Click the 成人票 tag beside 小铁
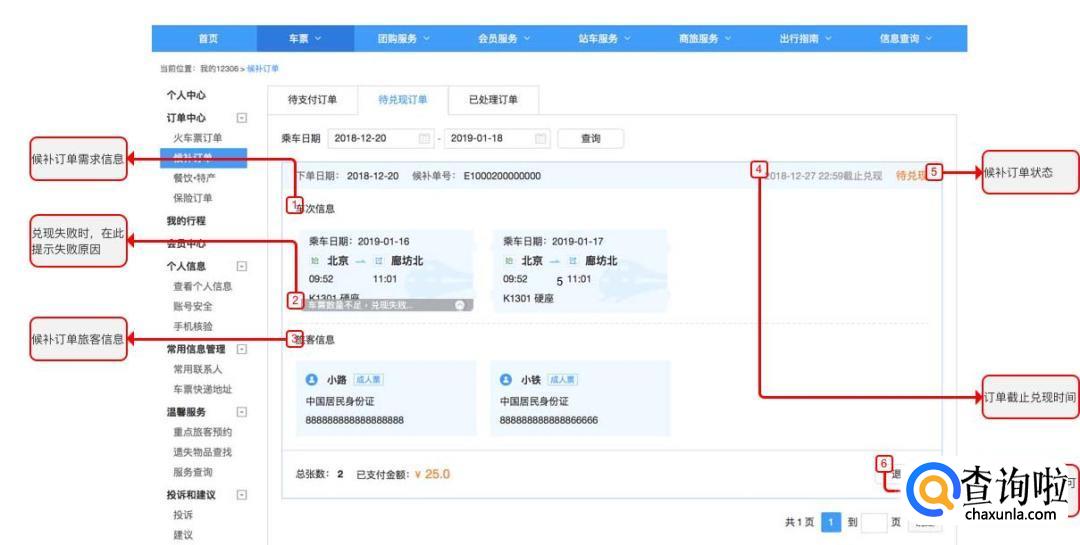Viewport: 1080px width, 545px height. pos(563,380)
